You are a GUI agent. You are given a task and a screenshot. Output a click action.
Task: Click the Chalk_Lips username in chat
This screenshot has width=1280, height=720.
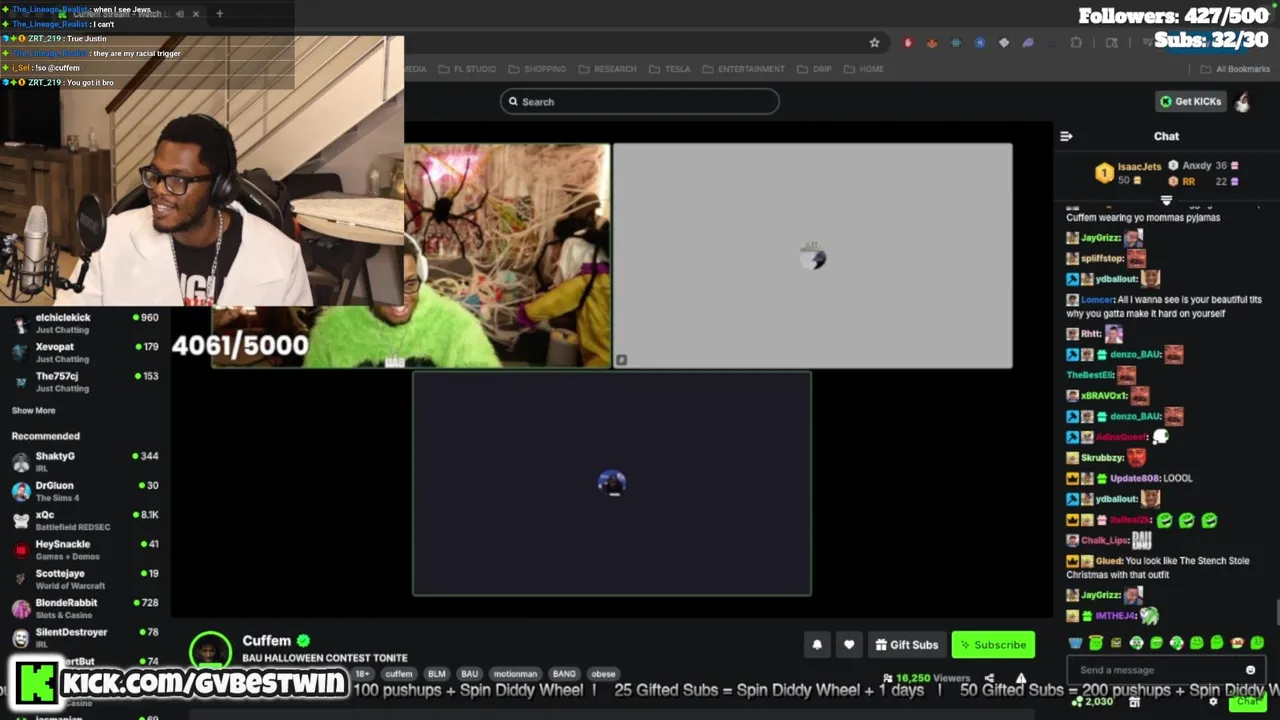point(1104,540)
